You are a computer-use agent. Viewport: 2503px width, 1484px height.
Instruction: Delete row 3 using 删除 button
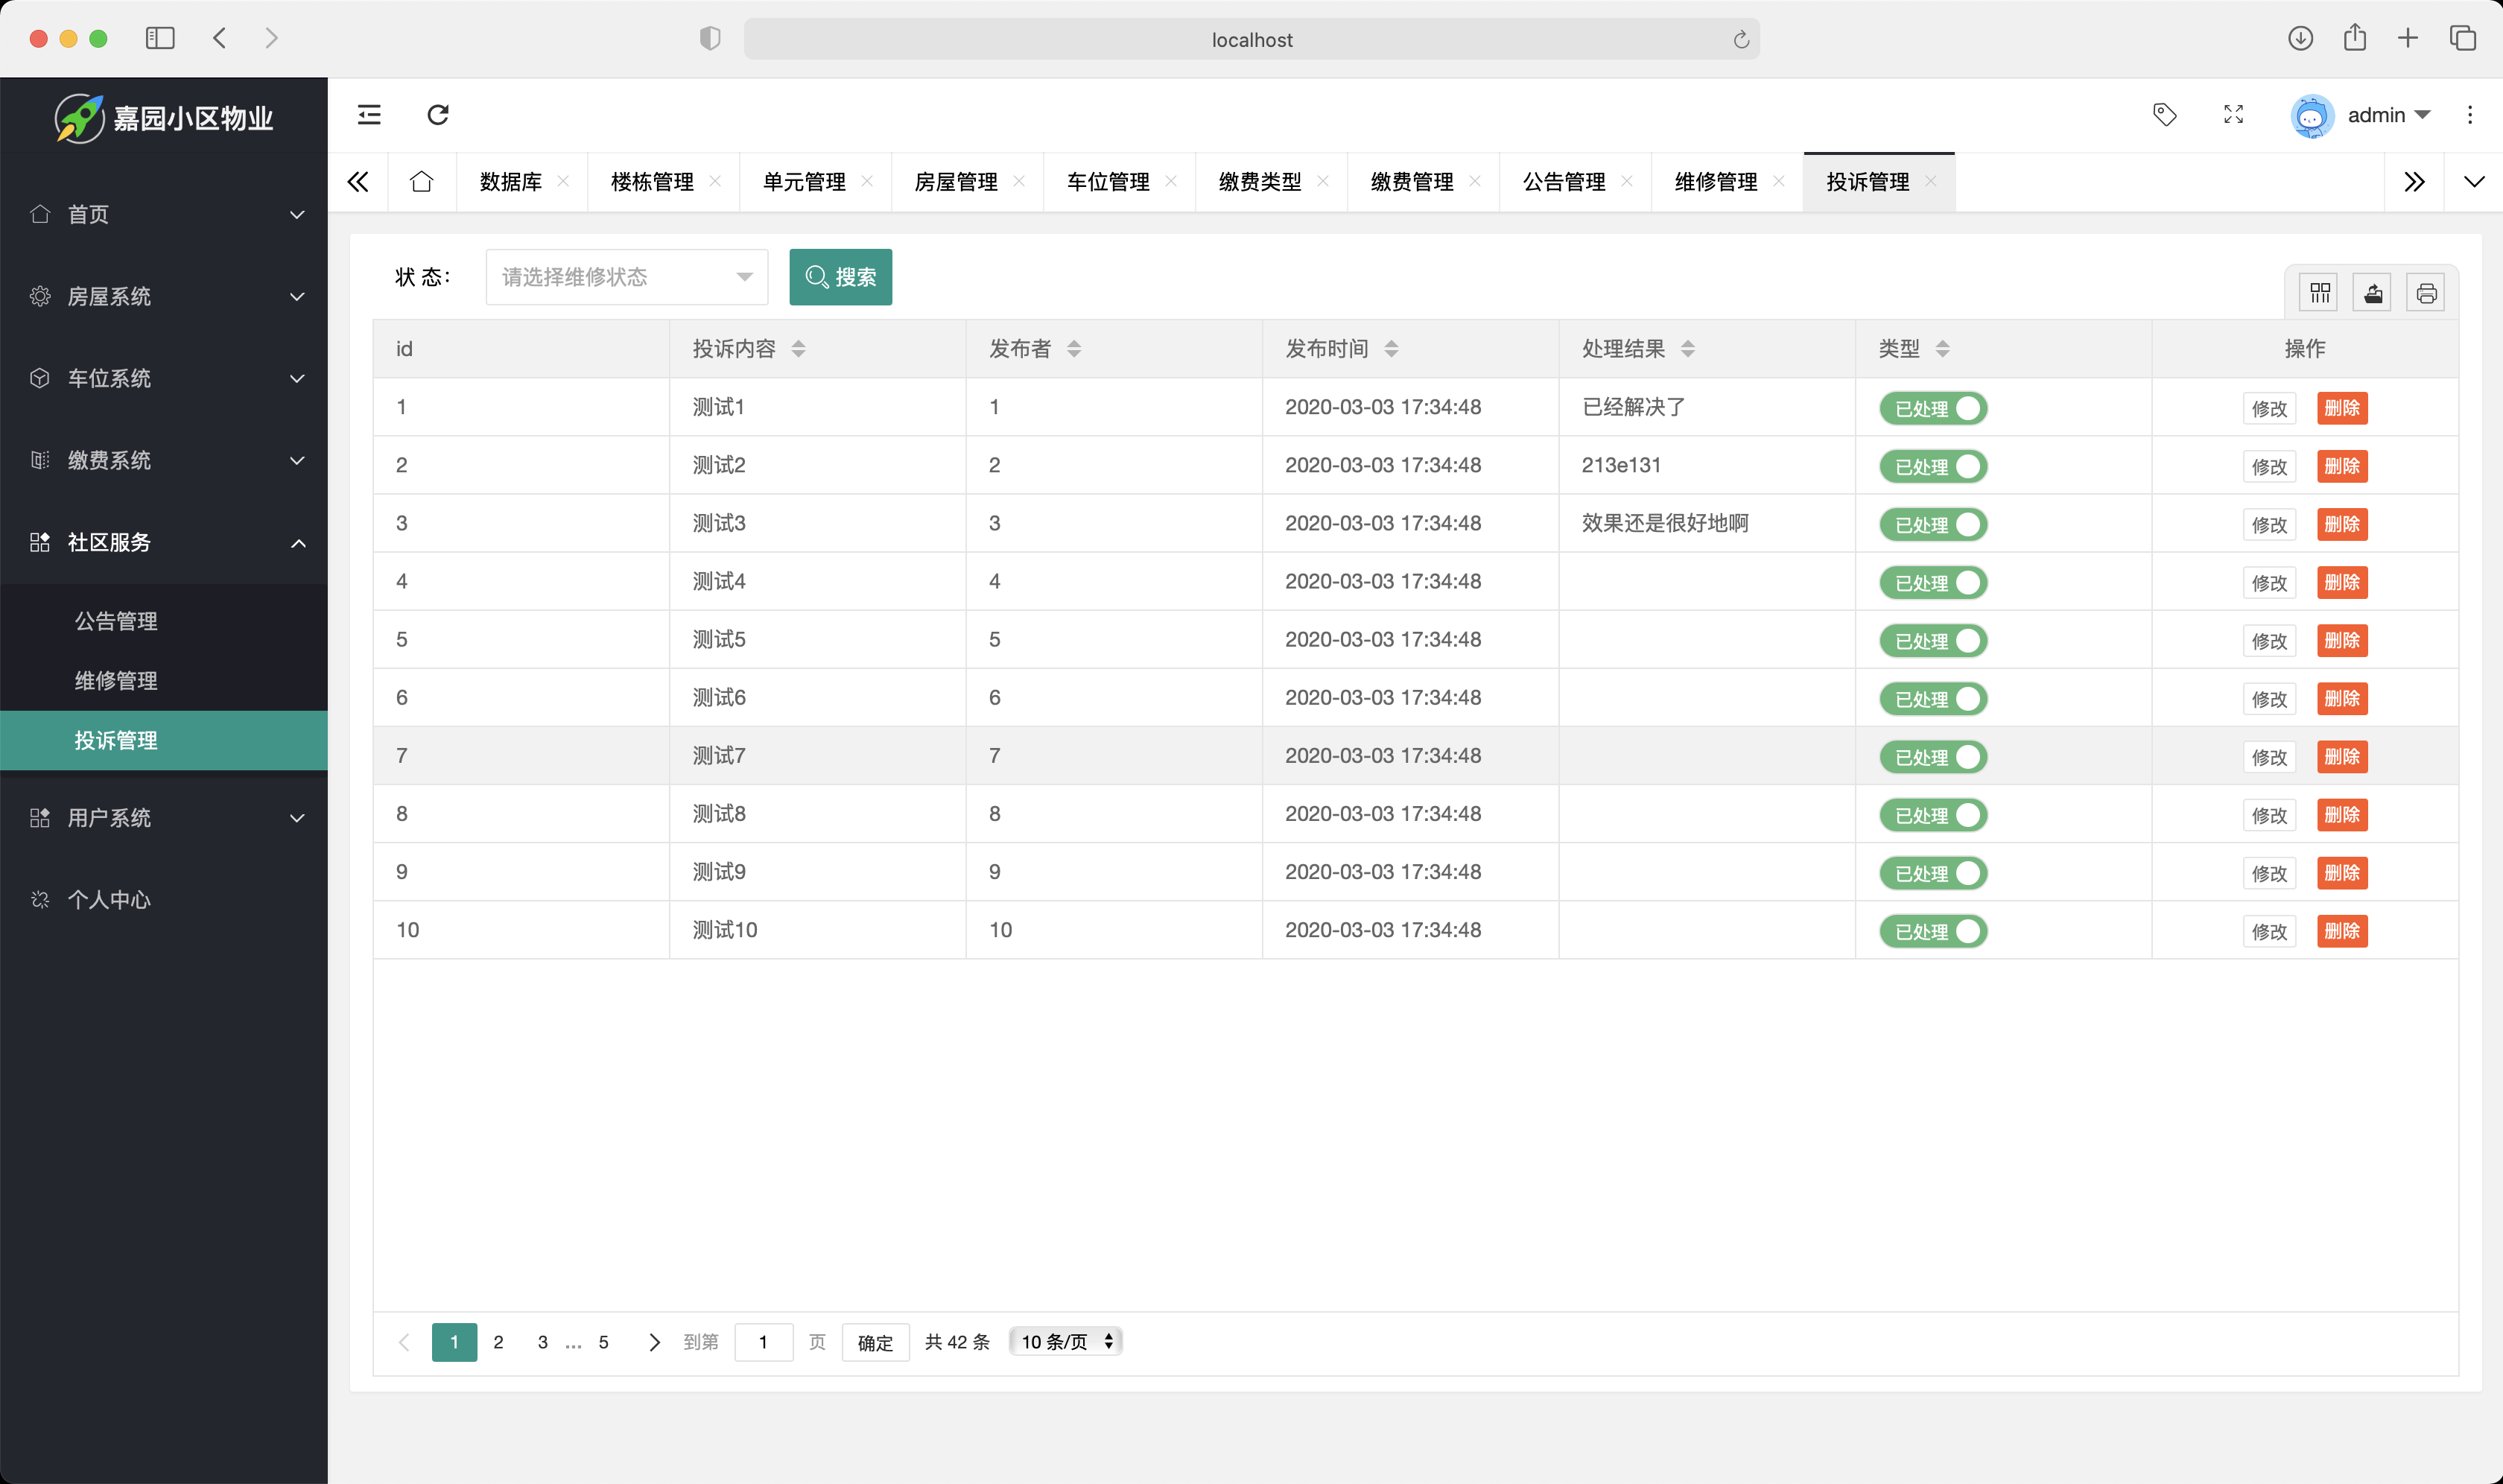2341,524
